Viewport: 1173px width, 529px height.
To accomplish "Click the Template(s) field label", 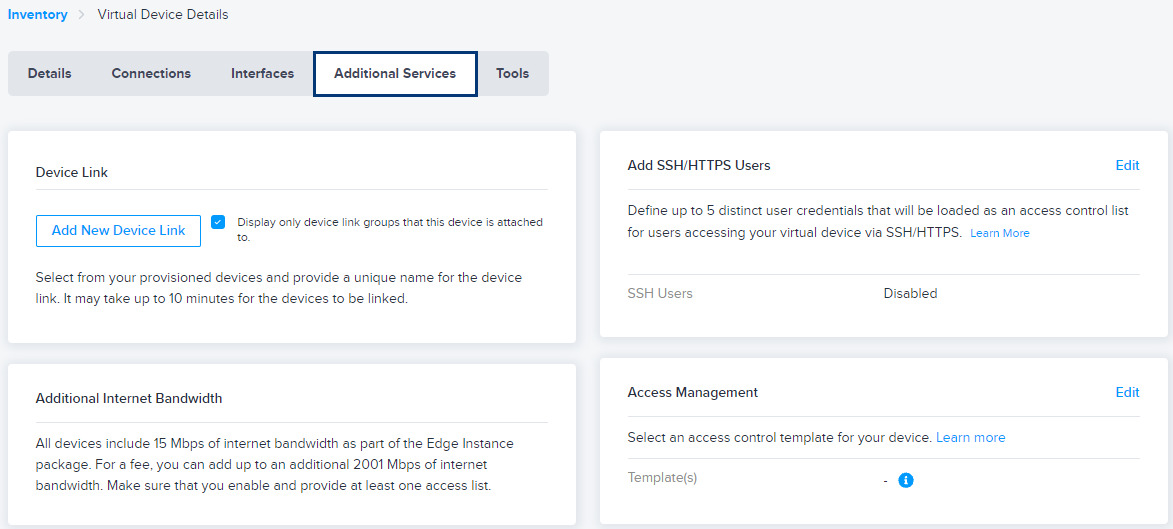I will [662, 477].
